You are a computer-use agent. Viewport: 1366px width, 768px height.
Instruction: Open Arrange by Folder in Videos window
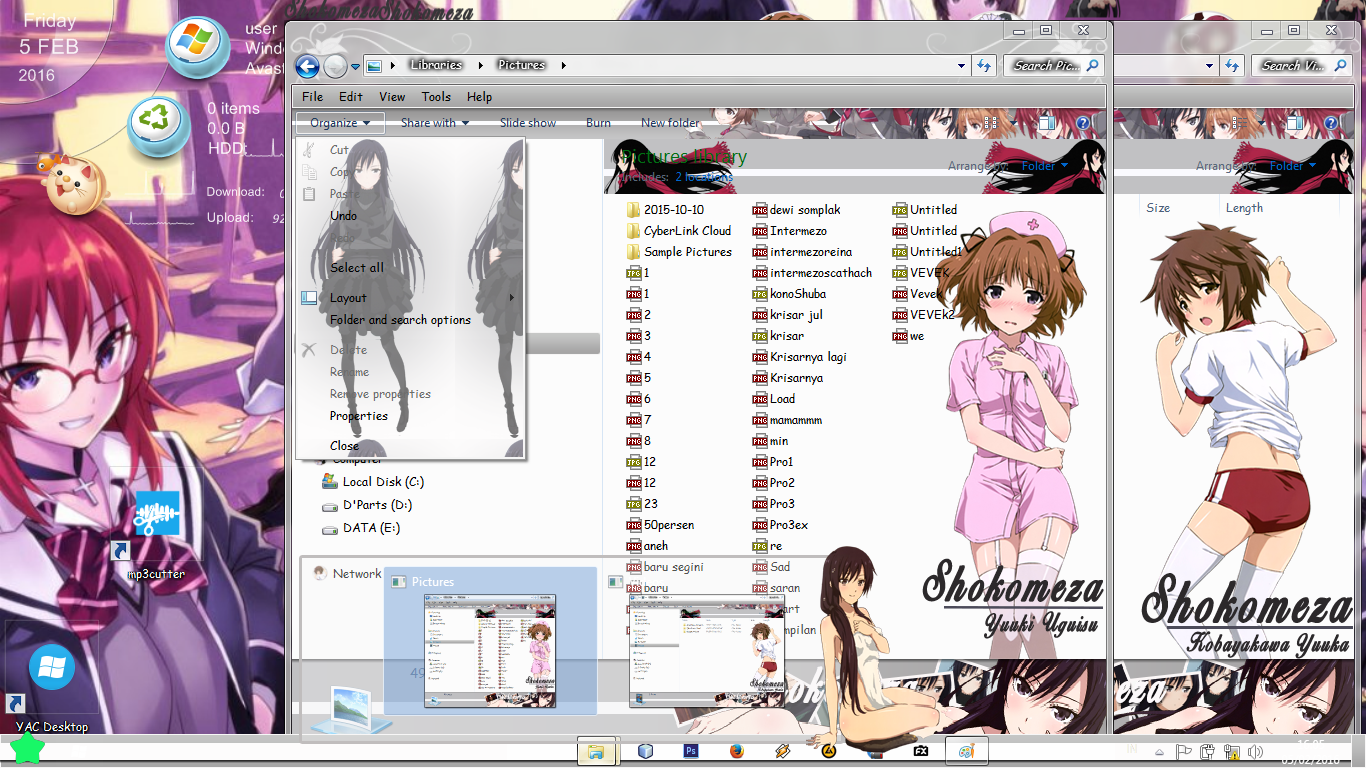tap(1293, 166)
